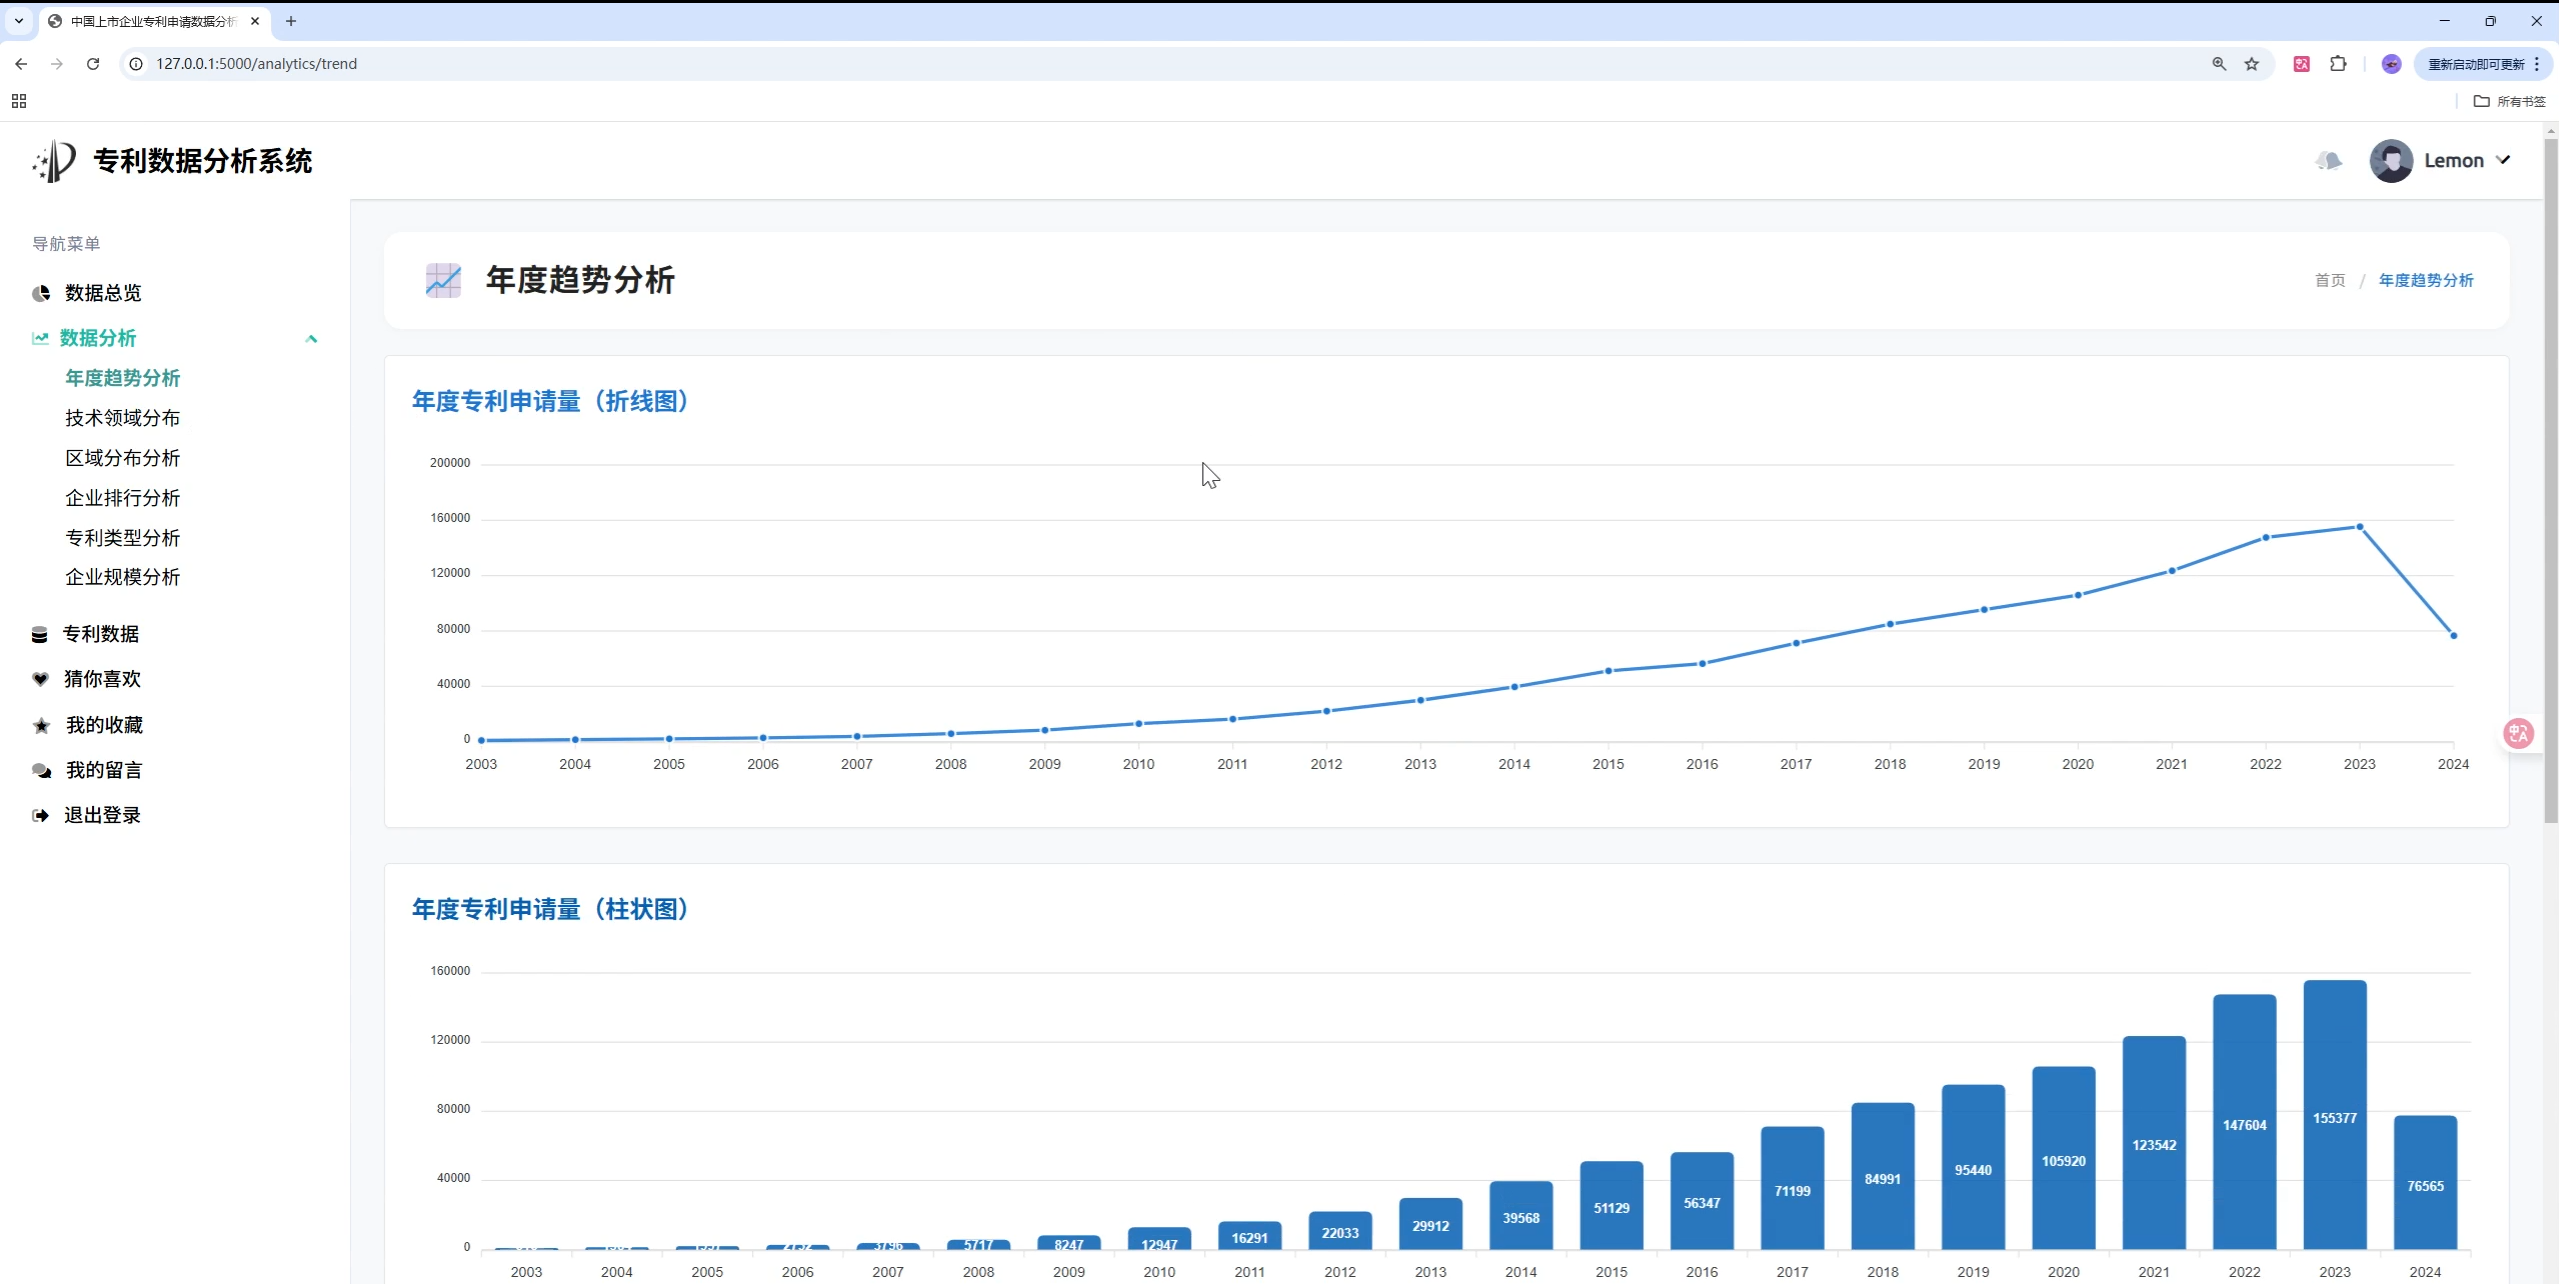
Task: Open the tab search dropdown arrow
Action: (19, 21)
